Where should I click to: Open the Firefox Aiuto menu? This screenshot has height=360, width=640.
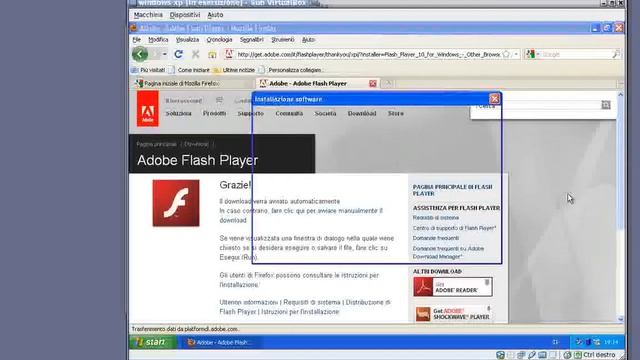[308, 40]
